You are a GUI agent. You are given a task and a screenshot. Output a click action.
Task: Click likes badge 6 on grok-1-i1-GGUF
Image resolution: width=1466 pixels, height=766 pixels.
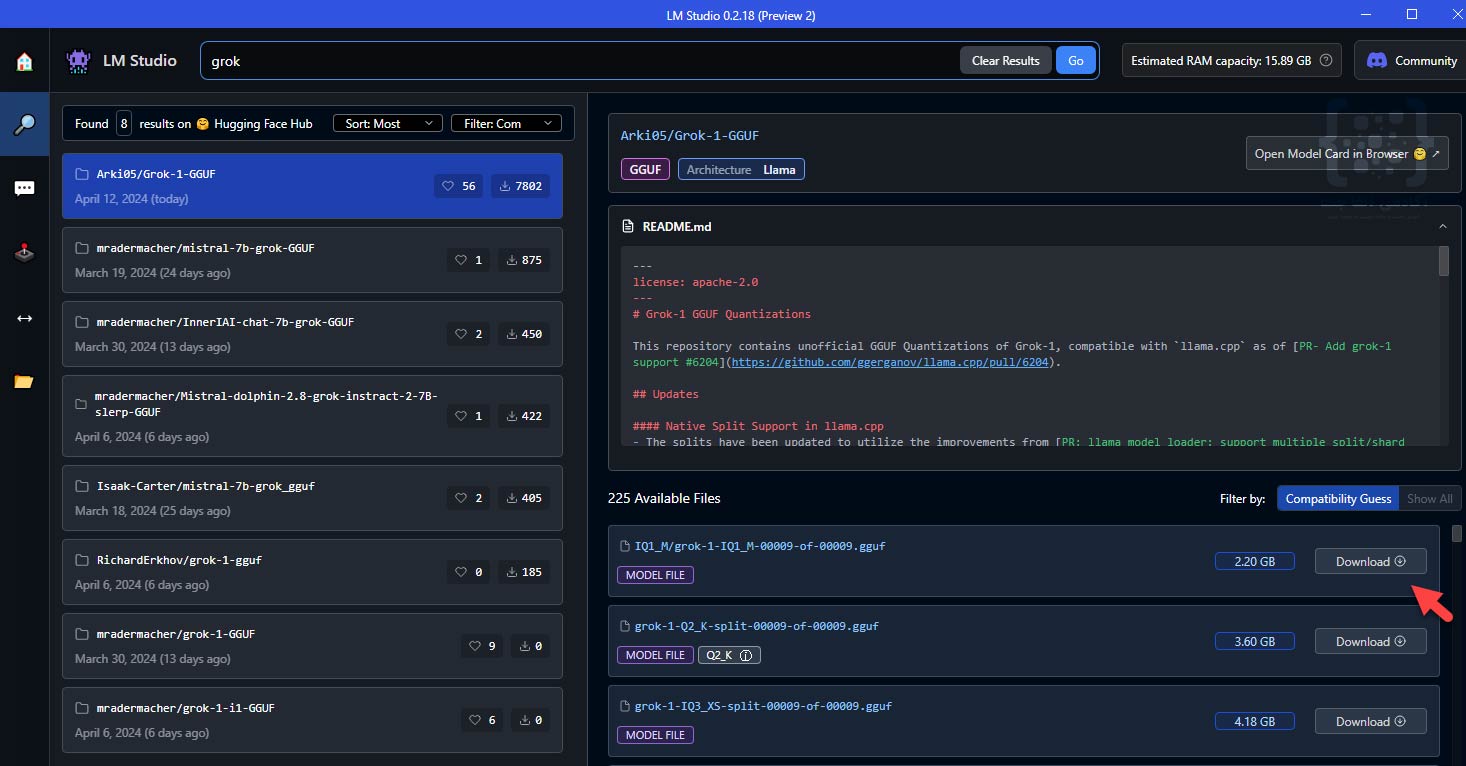coord(483,720)
